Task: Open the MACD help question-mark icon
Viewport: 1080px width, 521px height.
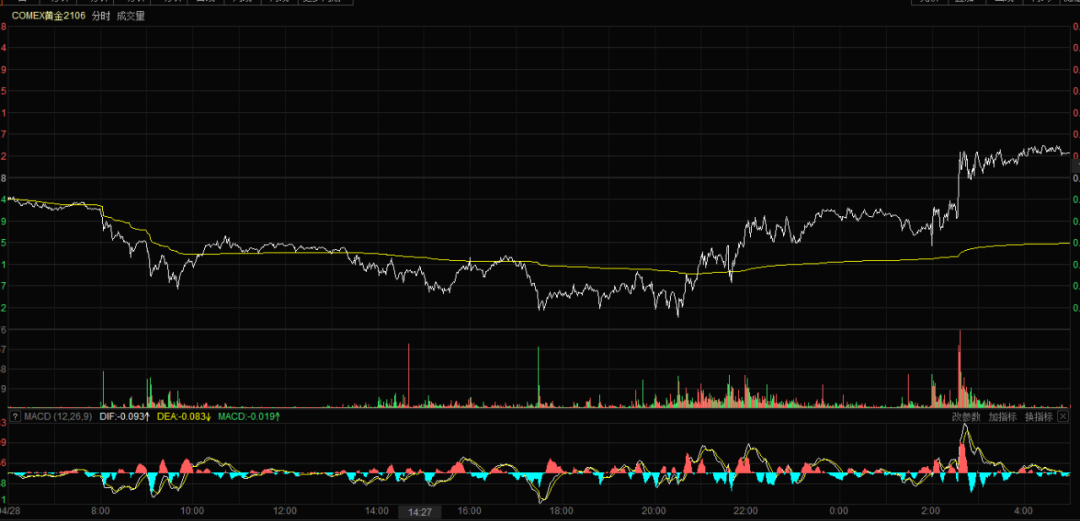Action: [x=15, y=416]
